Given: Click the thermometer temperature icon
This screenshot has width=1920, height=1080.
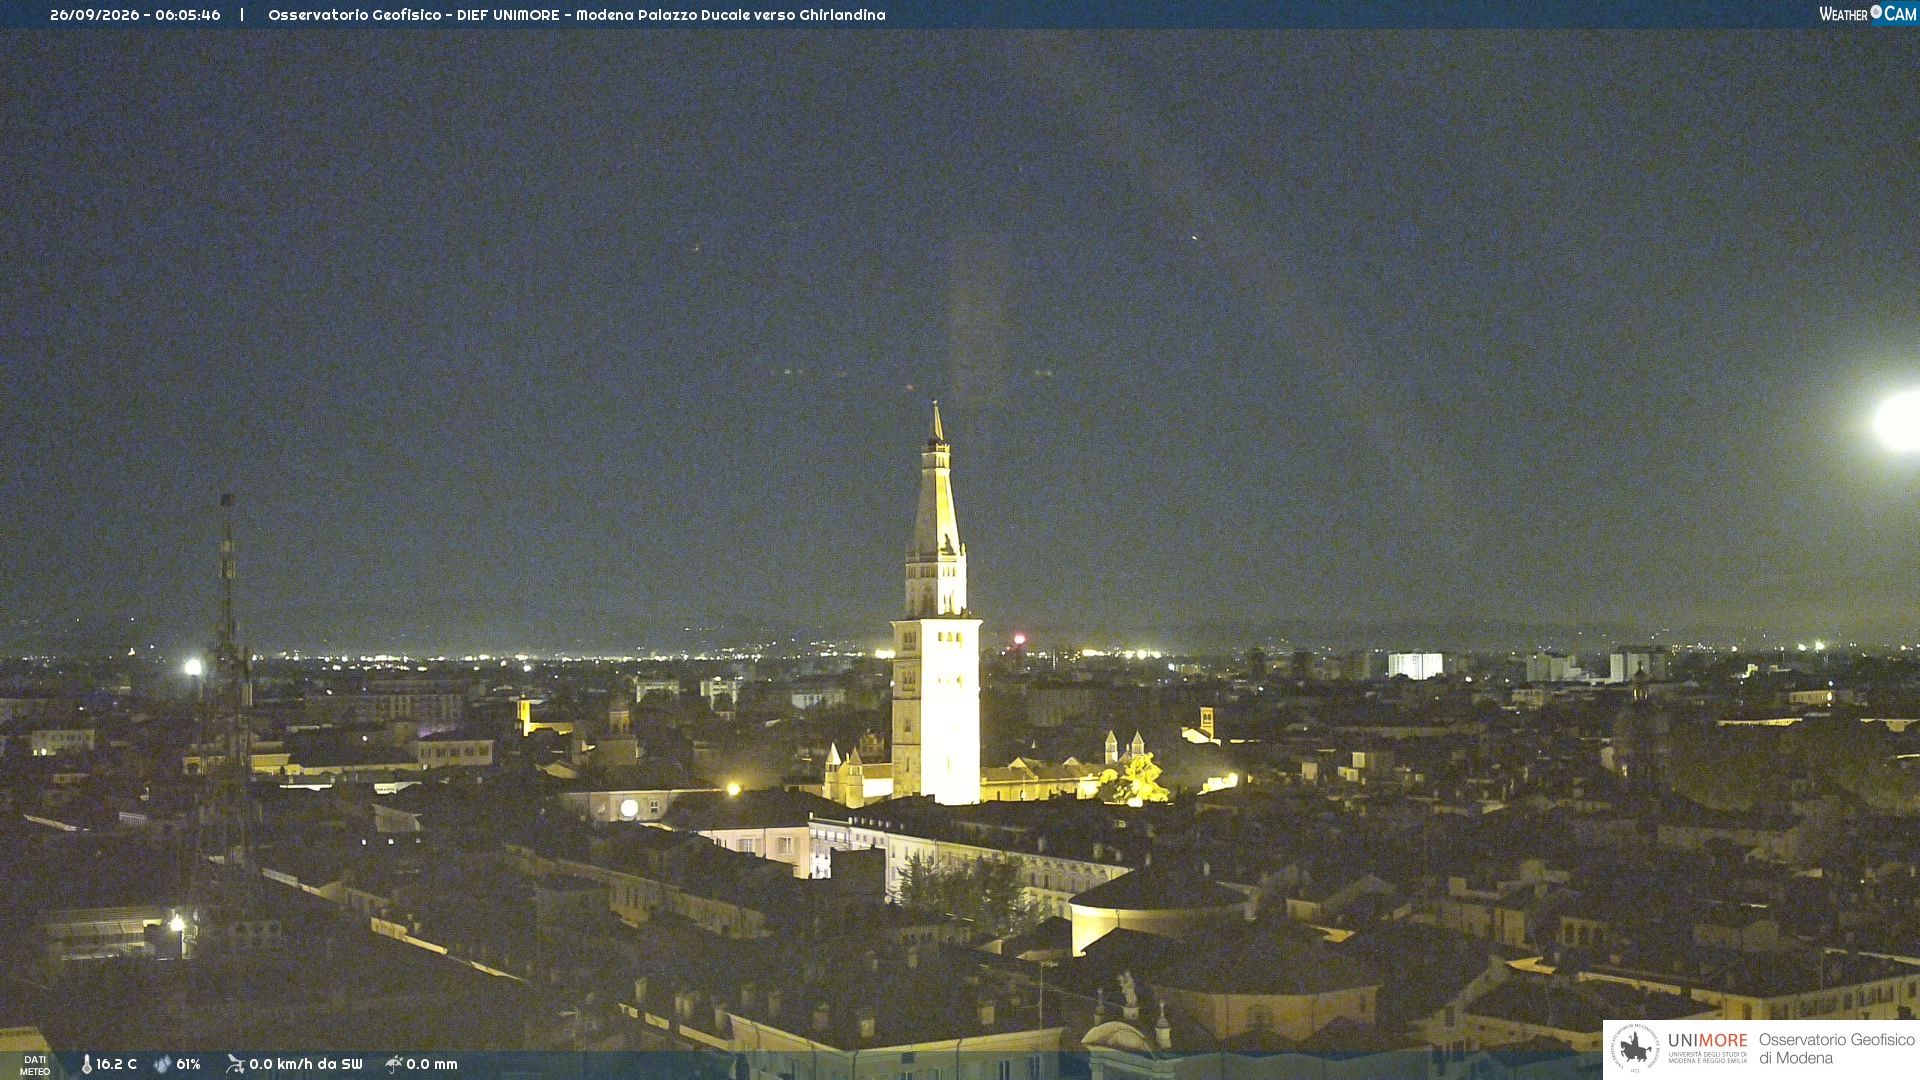Looking at the screenshot, I should (86, 1064).
